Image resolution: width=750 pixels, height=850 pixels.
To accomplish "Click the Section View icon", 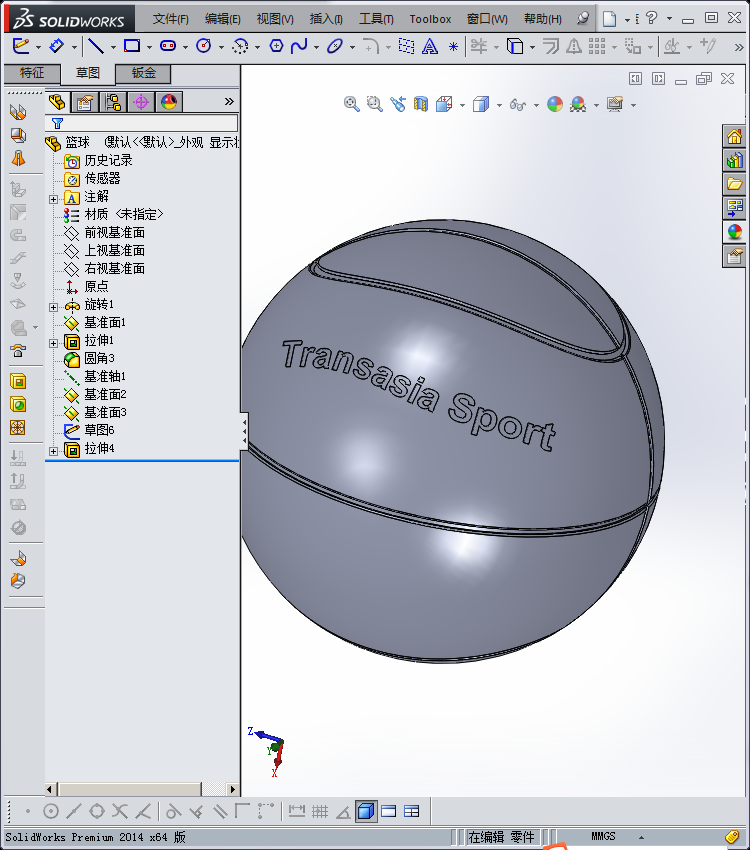I will click(x=421, y=104).
